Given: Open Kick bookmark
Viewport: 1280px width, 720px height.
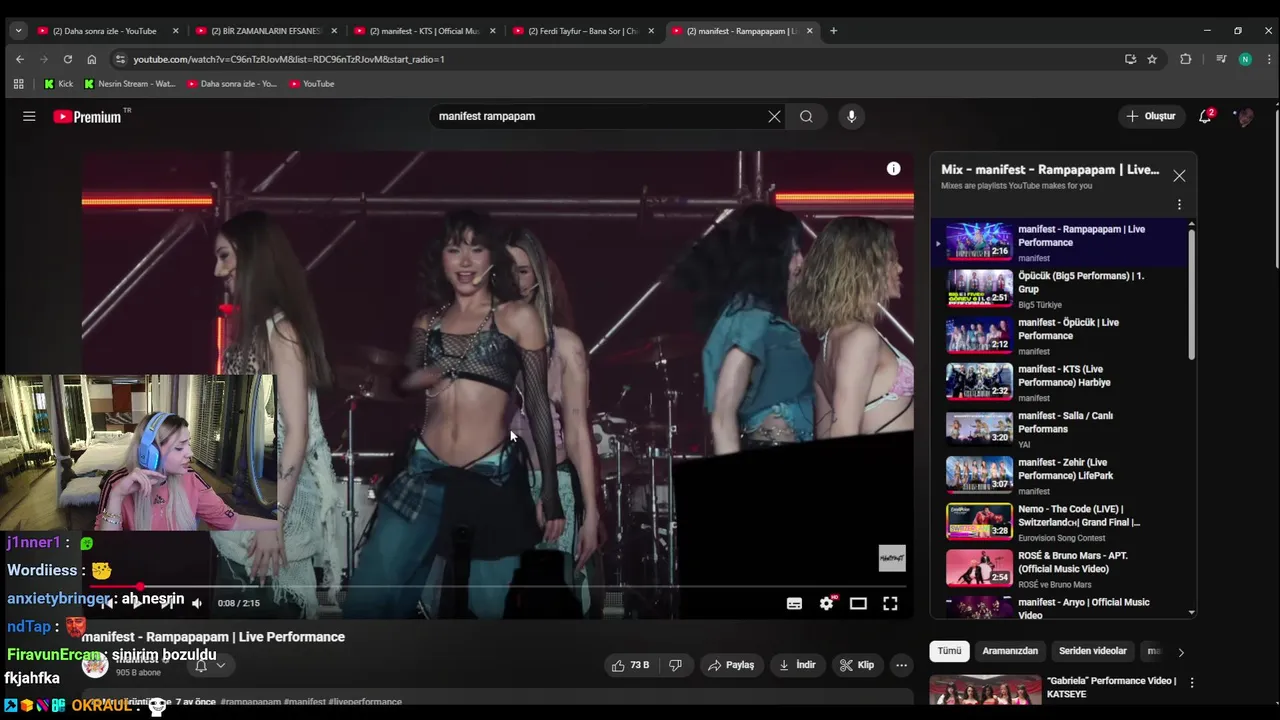Looking at the screenshot, I should [58, 84].
